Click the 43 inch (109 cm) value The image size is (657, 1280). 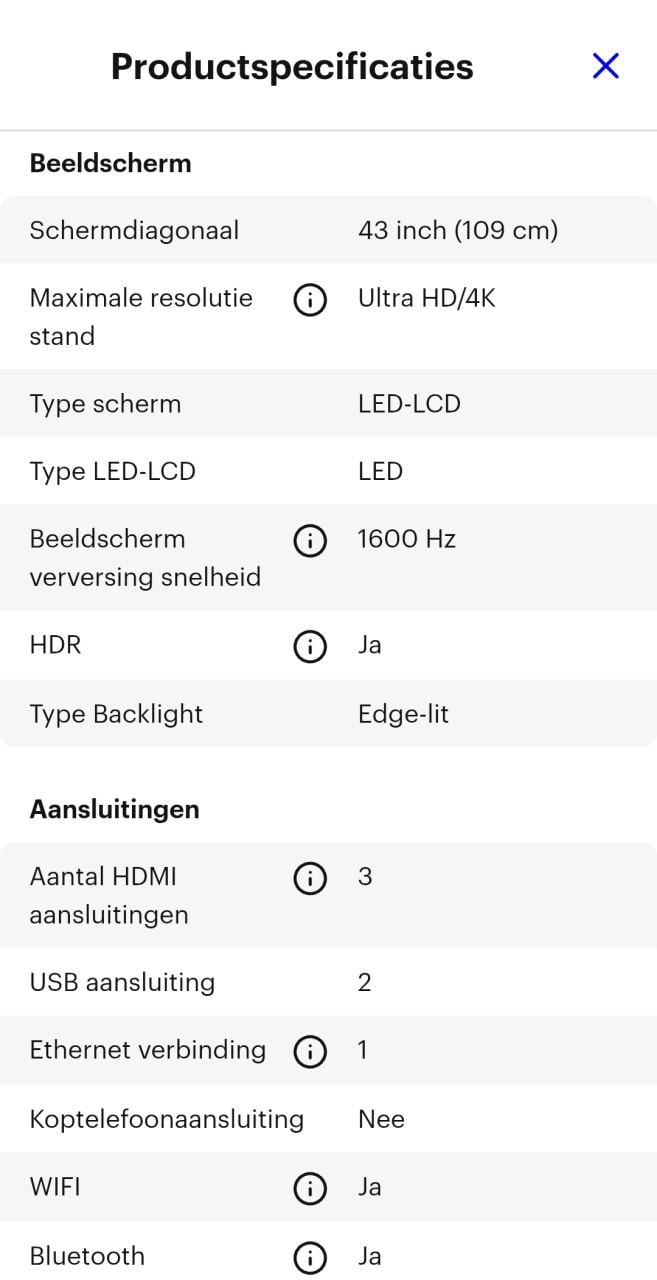coord(458,231)
